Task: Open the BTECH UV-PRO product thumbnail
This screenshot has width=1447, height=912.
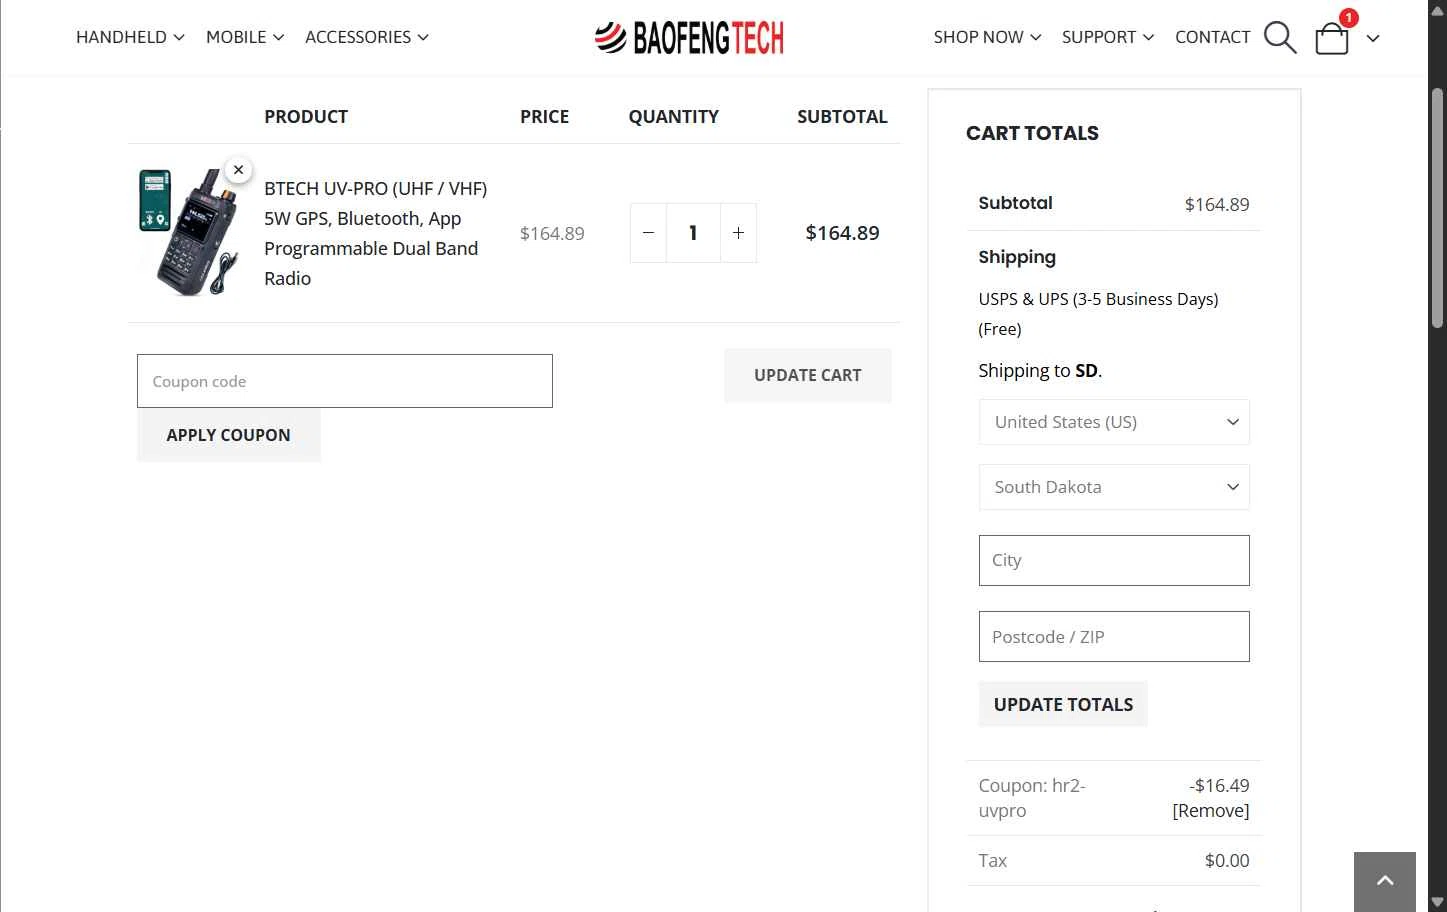Action: pos(190,232)
